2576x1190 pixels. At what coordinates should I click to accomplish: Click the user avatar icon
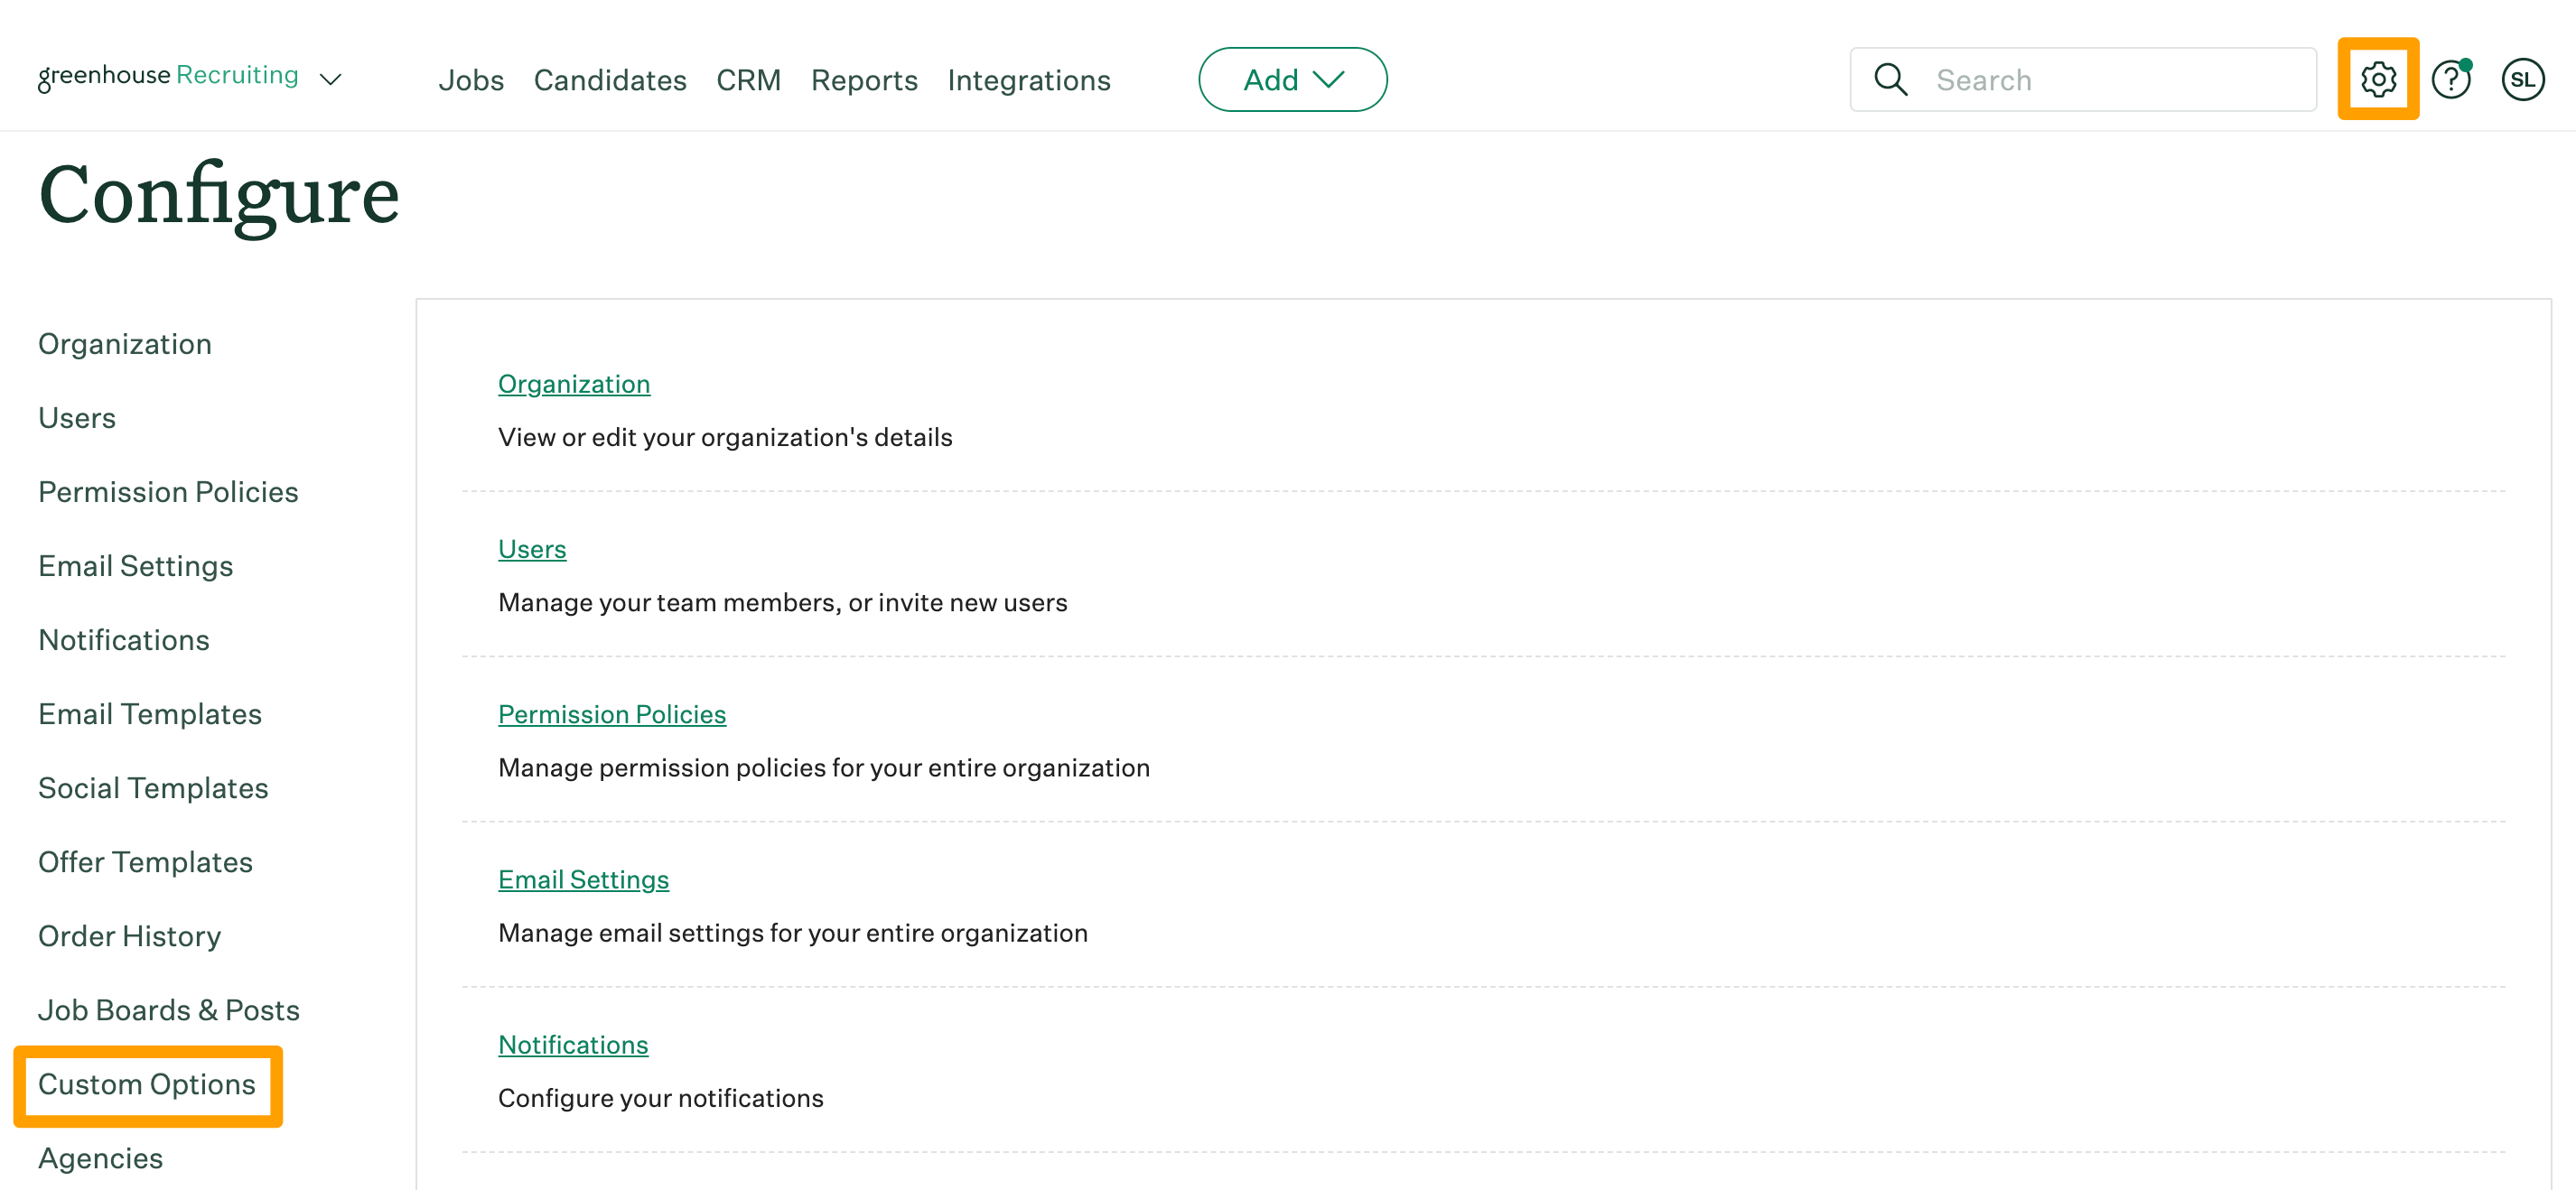click(x=2524, y=79)
